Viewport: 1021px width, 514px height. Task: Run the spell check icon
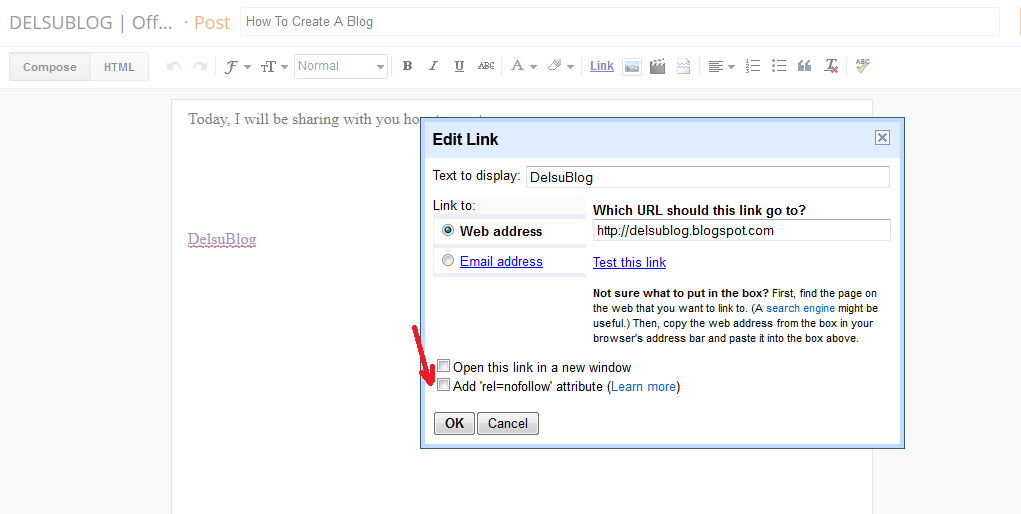[862, 66]
